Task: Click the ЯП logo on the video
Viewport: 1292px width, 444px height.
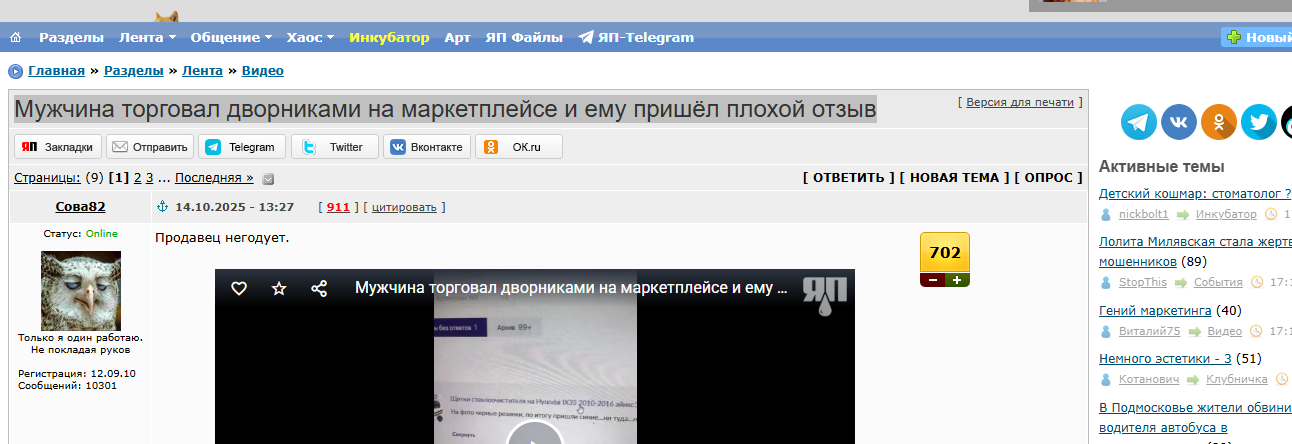Action: 826,295
